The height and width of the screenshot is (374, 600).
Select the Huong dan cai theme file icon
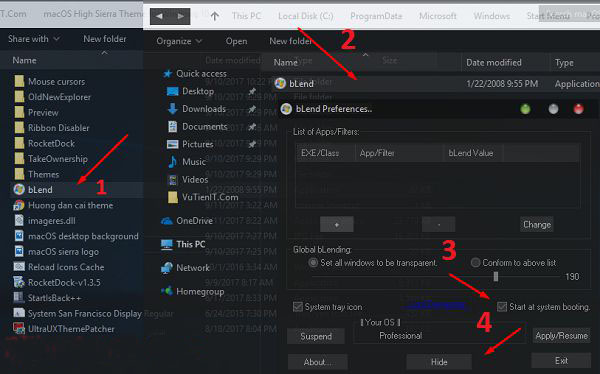pos(19,205)
